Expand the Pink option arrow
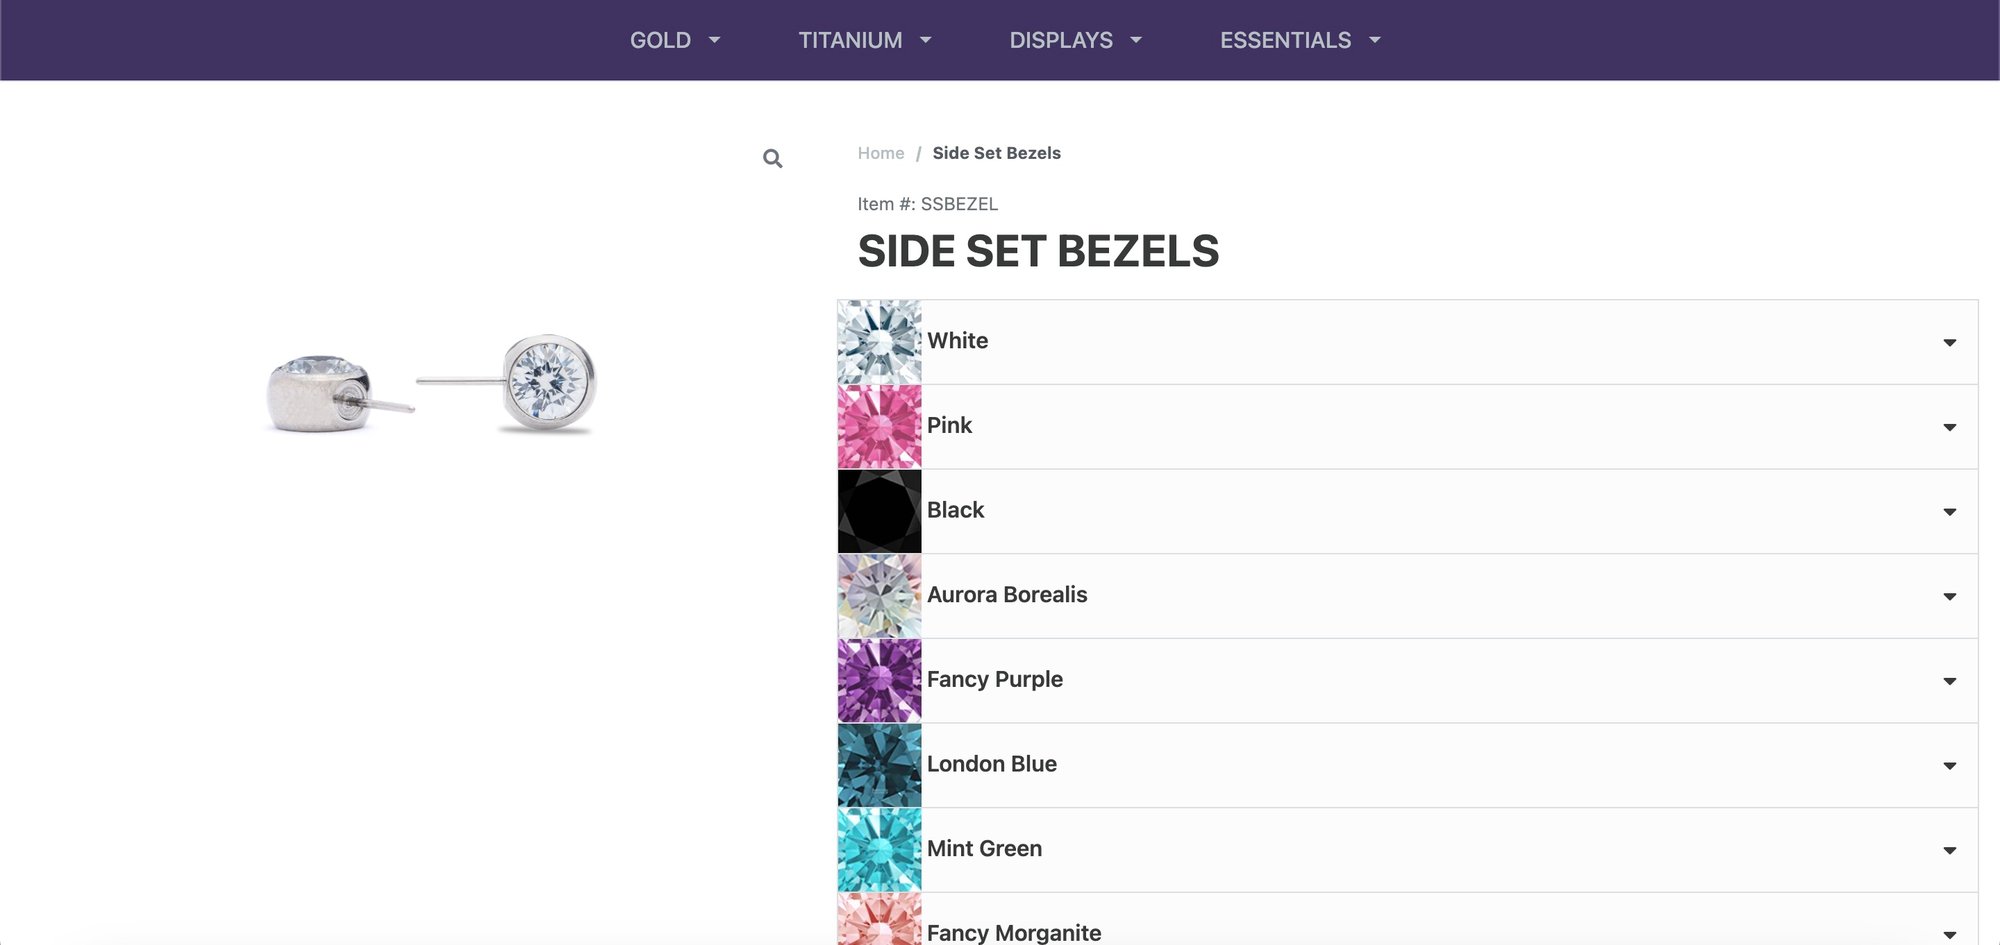 point(1949,428)
